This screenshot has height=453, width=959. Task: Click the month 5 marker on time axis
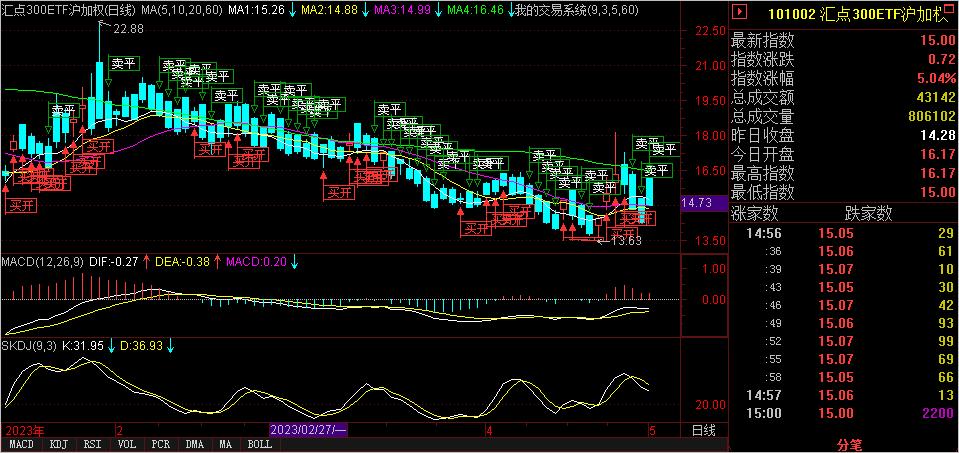(652, 430)
